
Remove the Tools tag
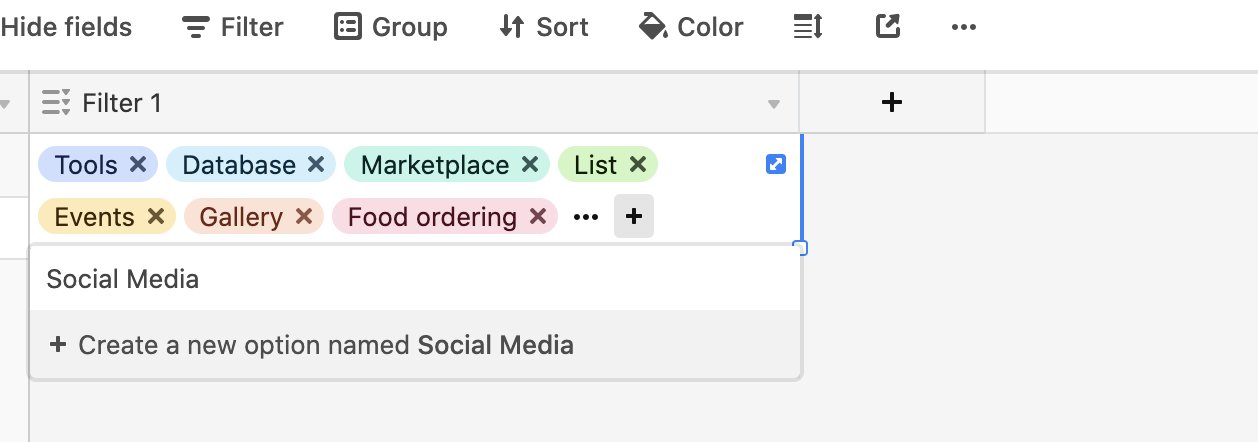tap(138, 165)
